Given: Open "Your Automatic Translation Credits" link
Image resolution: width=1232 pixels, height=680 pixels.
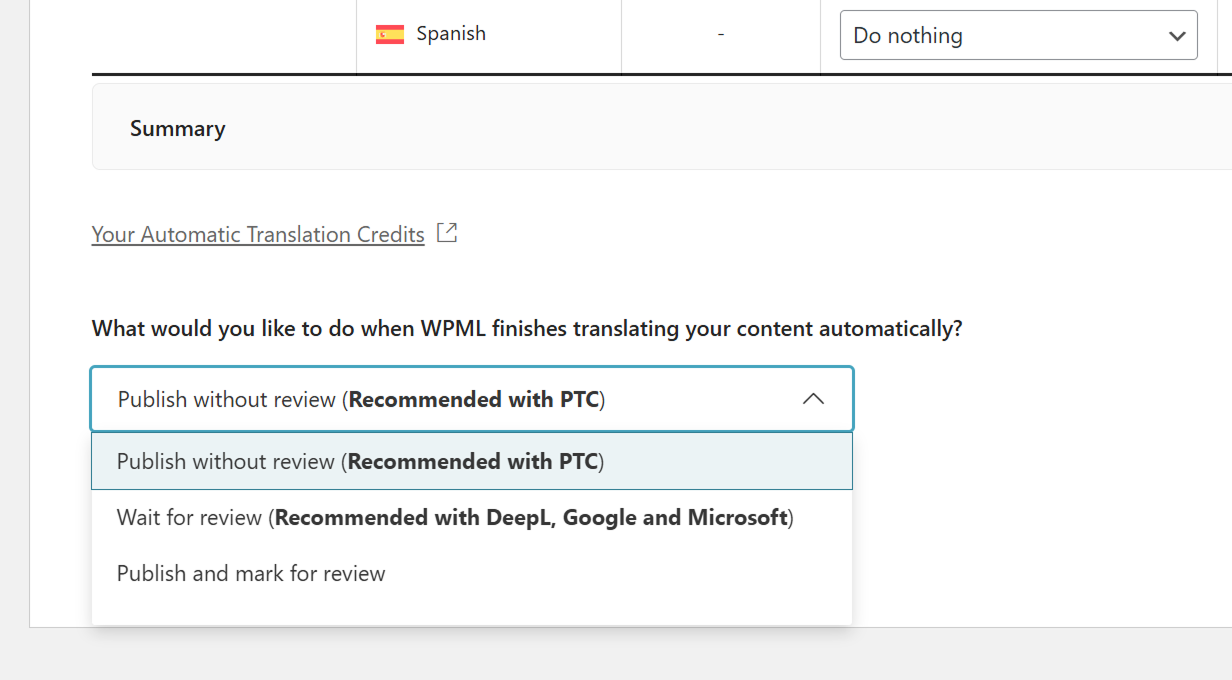Looking at the screenshot, I should (258, 234).
